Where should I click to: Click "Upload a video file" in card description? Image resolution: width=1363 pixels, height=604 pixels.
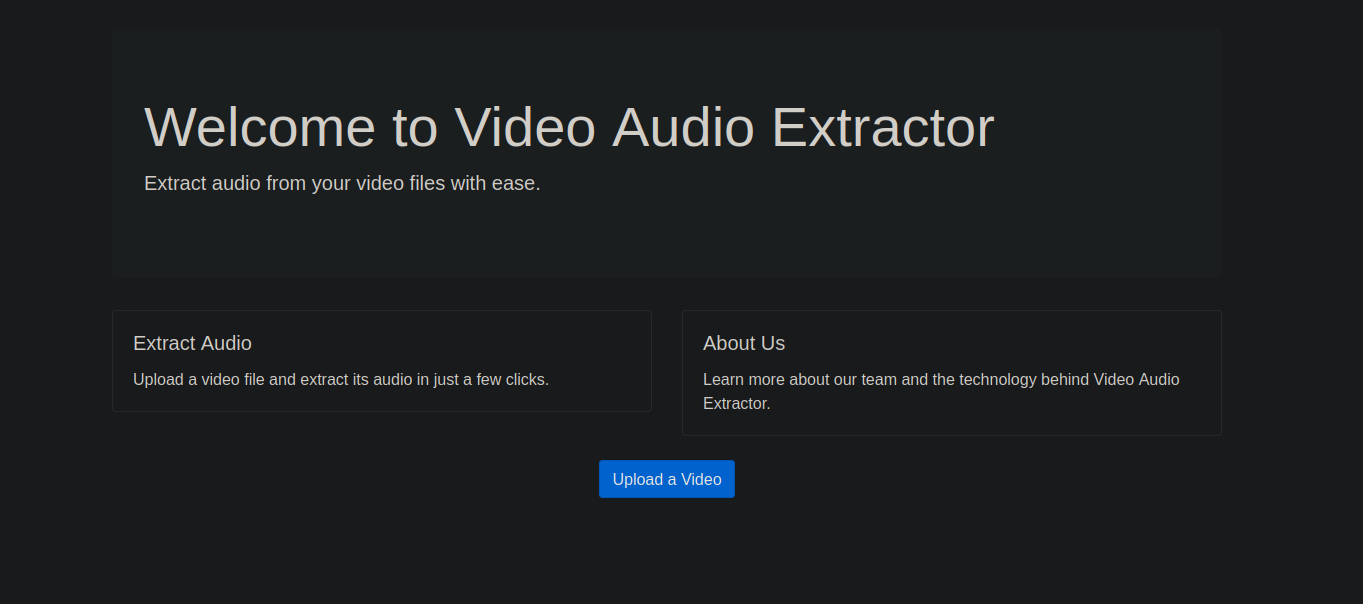click(198, 379)
